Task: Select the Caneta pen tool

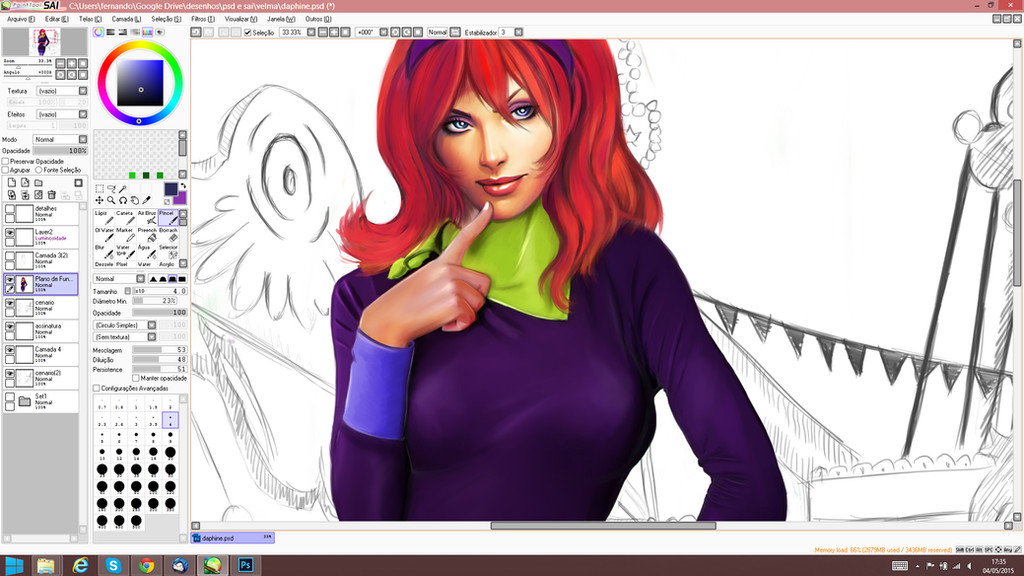Action: click(x=125, y=217)
